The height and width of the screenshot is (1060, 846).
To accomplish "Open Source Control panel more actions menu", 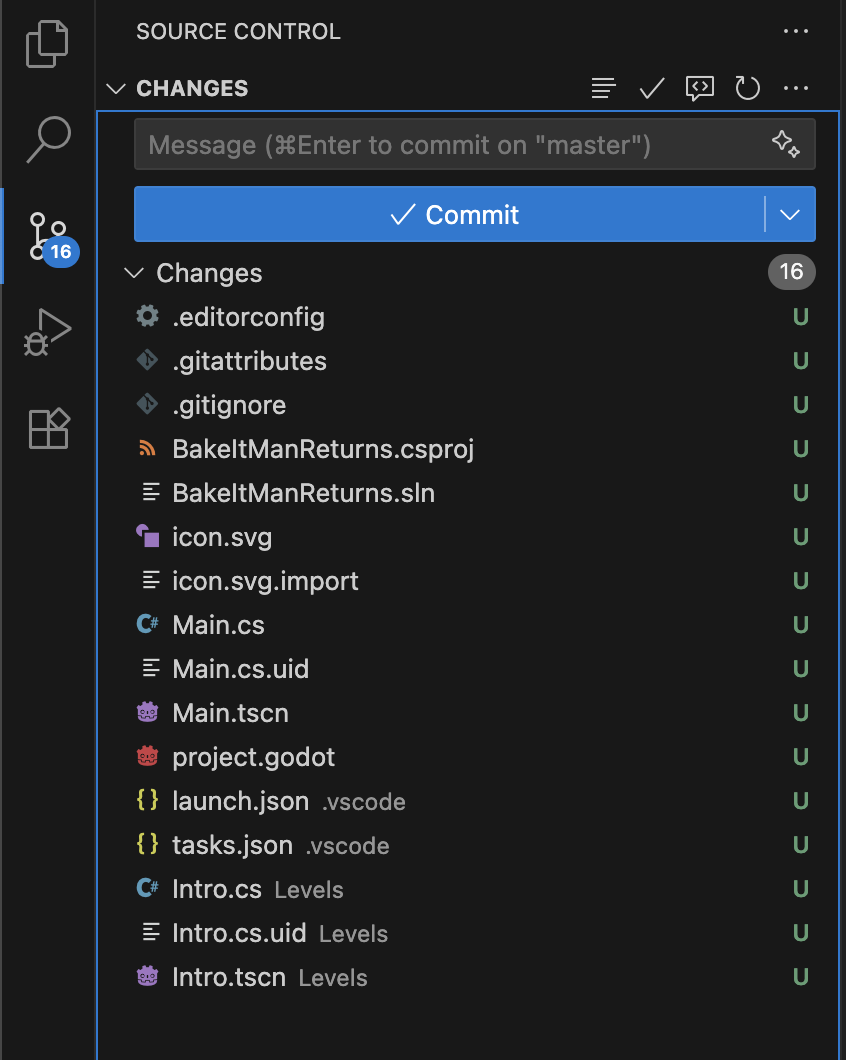I will tap(795, 31).
